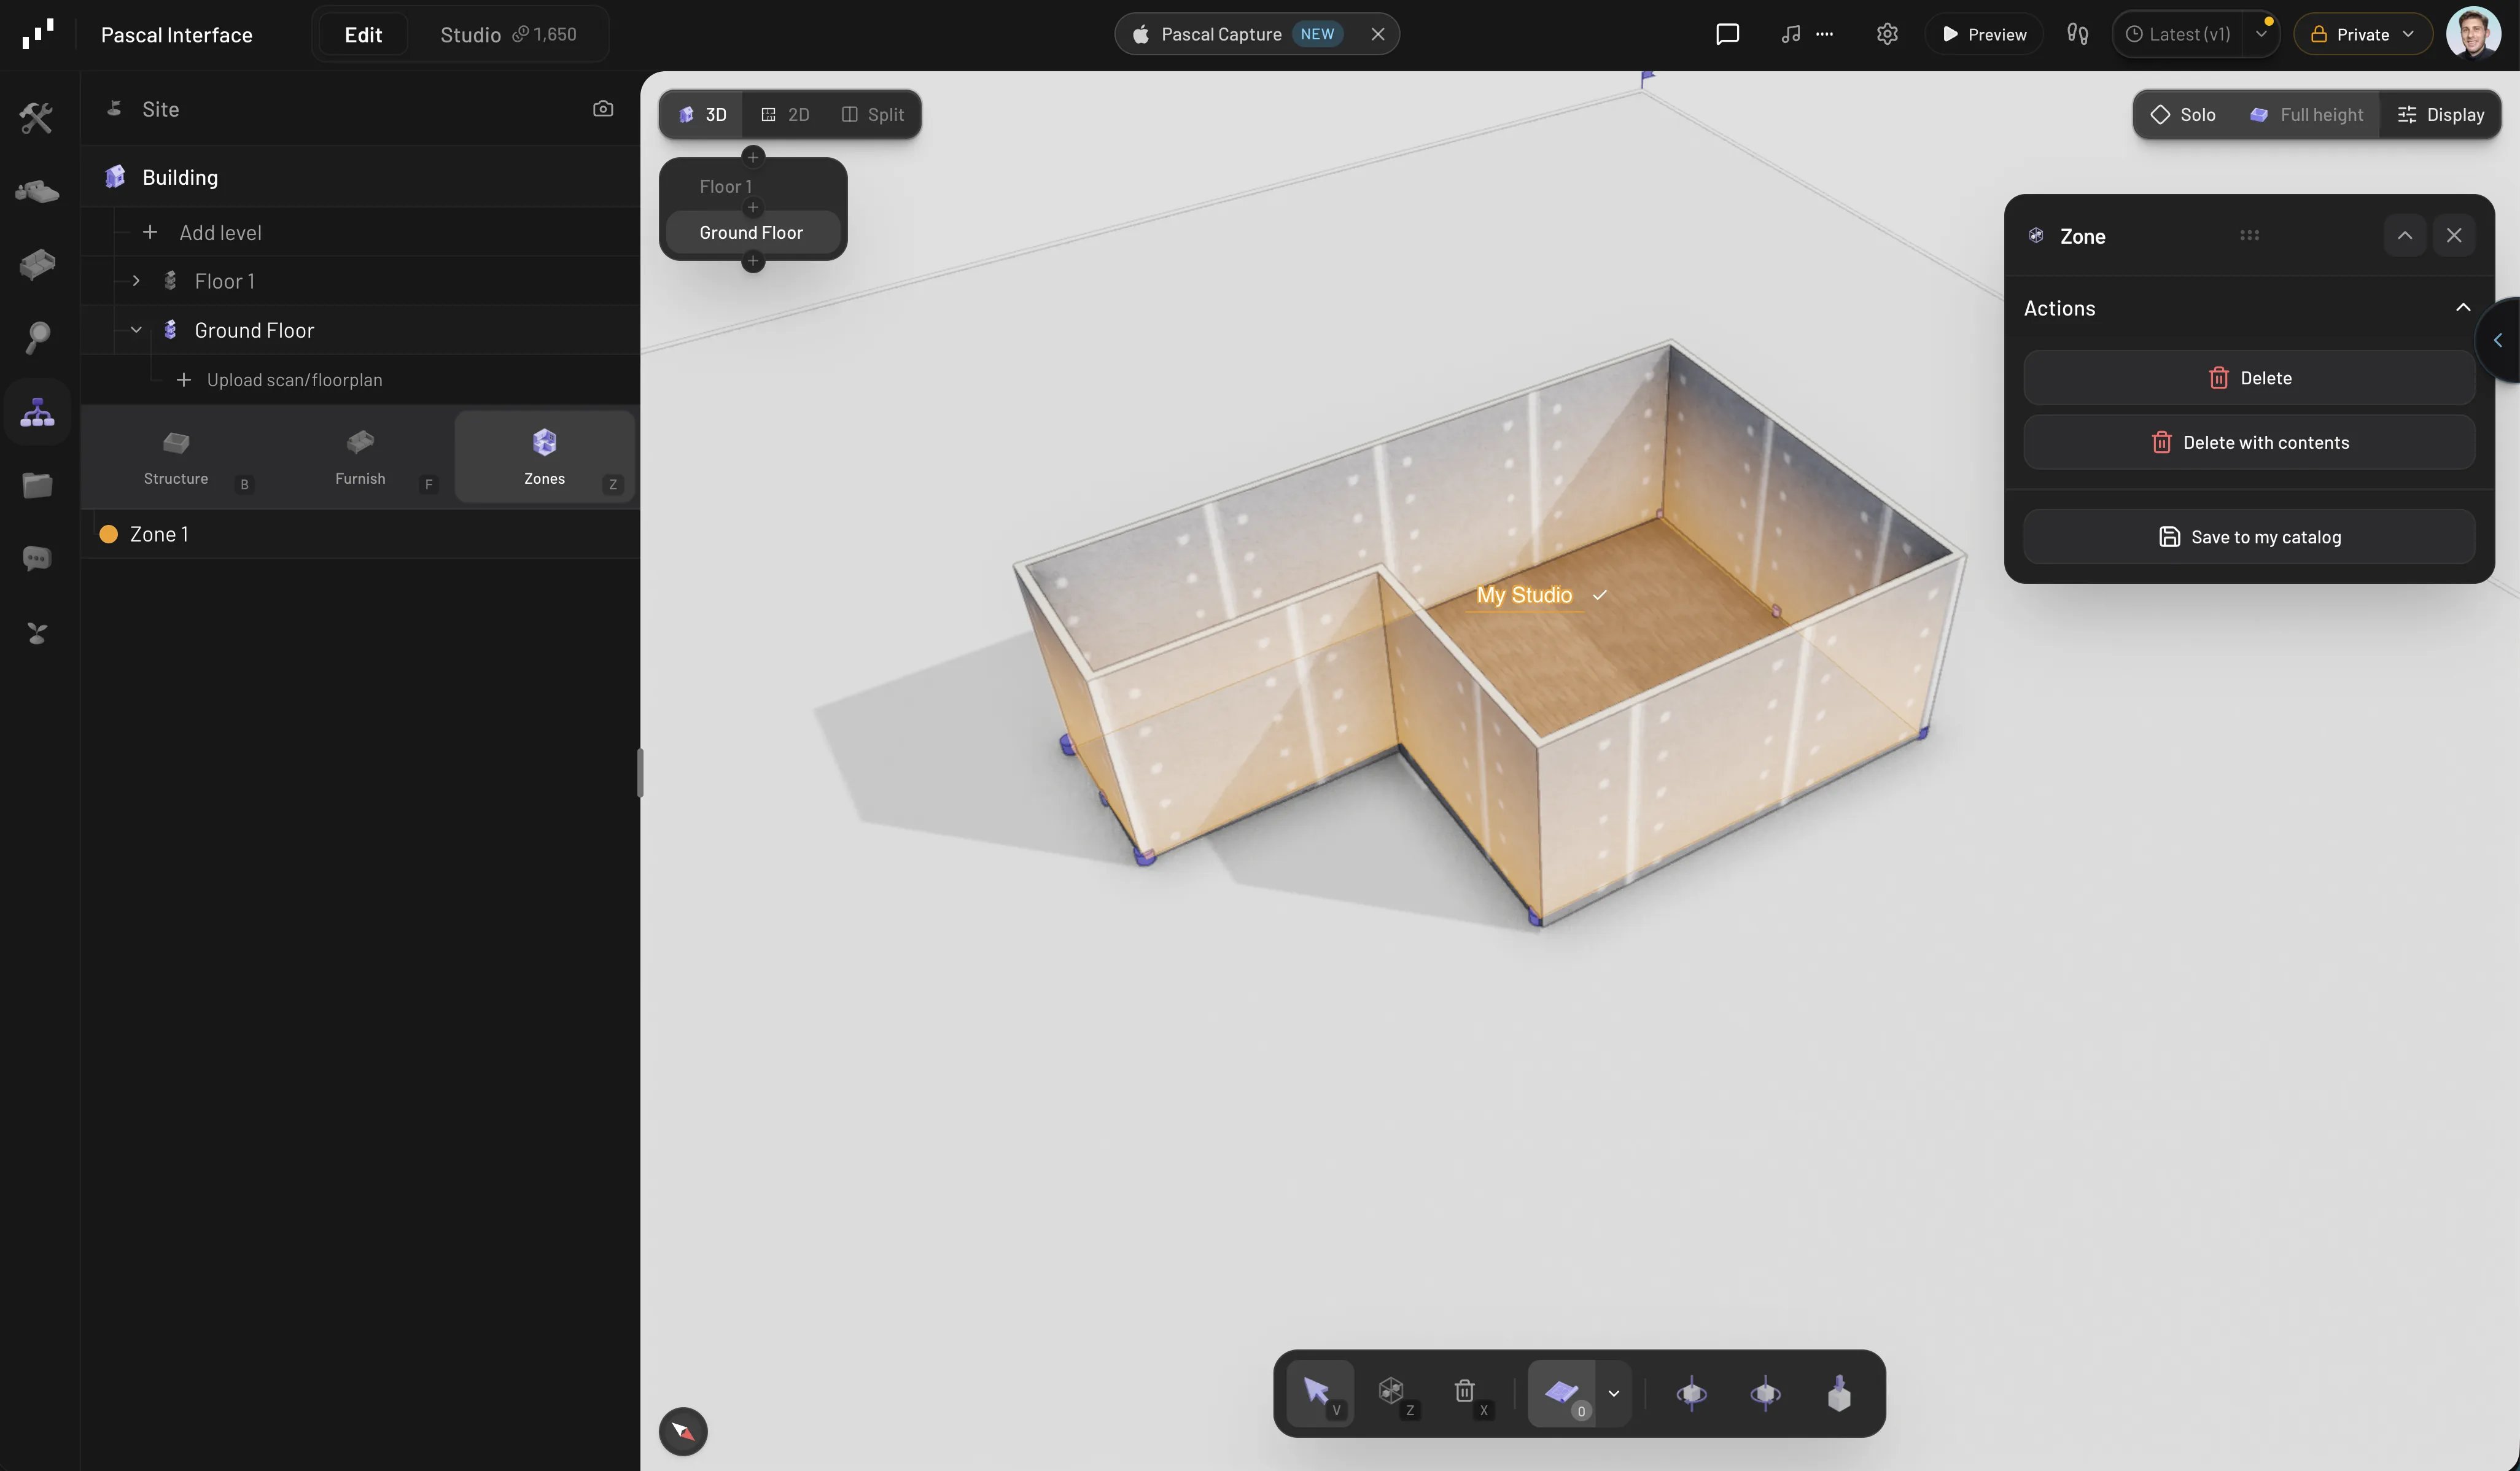This screenshot has width=2520, height=1471.
Task: Open the user profile avatar
Action: [x=2473, y=34]
